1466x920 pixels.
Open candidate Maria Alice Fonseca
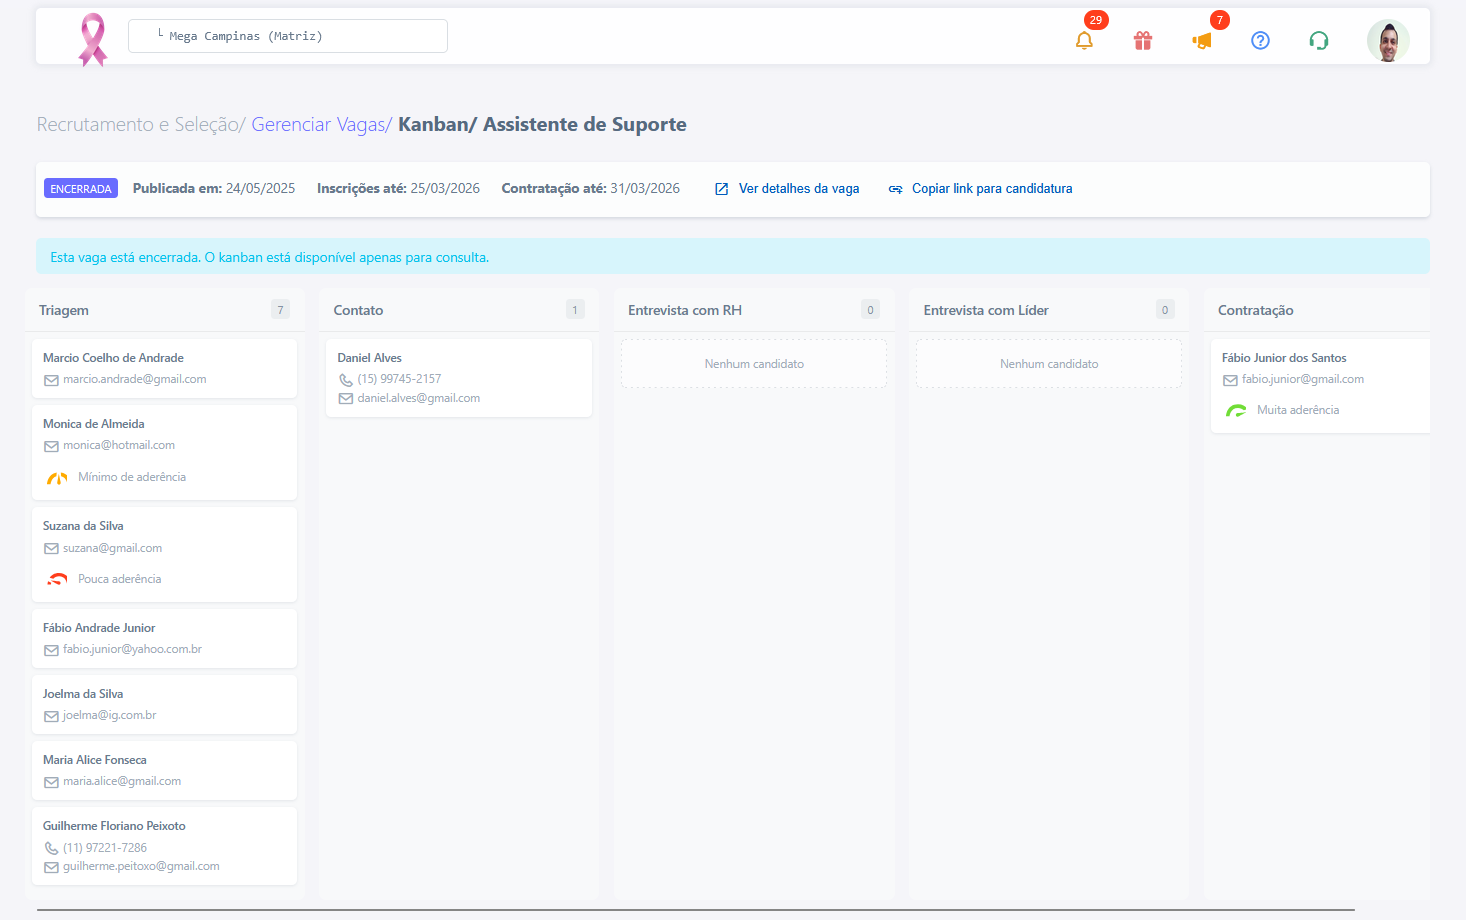164,770
